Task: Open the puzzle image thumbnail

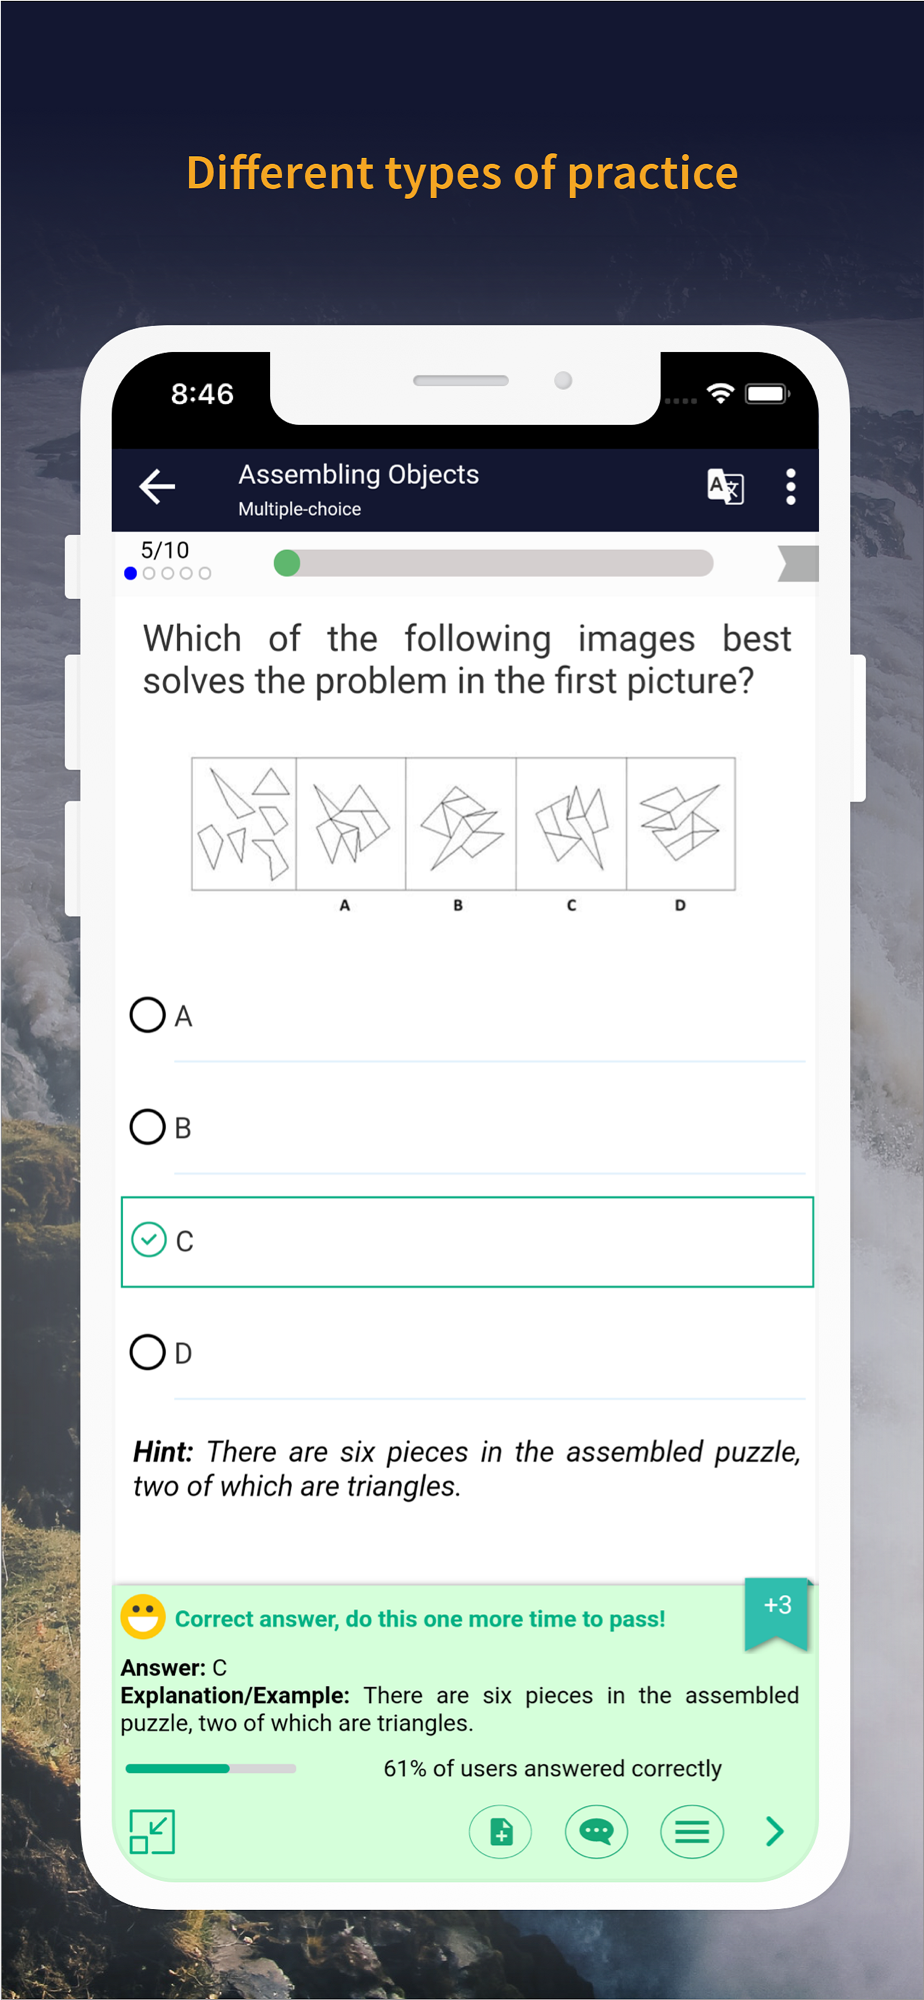Action: [x=464, y=834]
